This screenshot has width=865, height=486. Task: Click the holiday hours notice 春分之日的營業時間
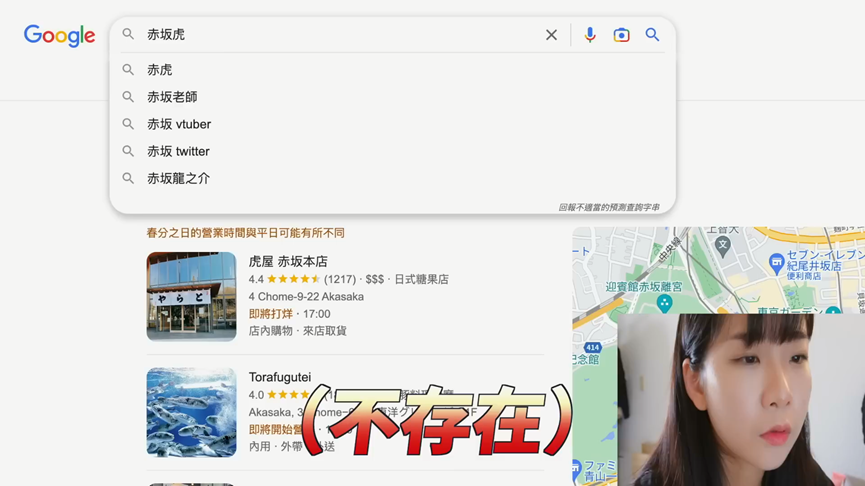point(245,233)
